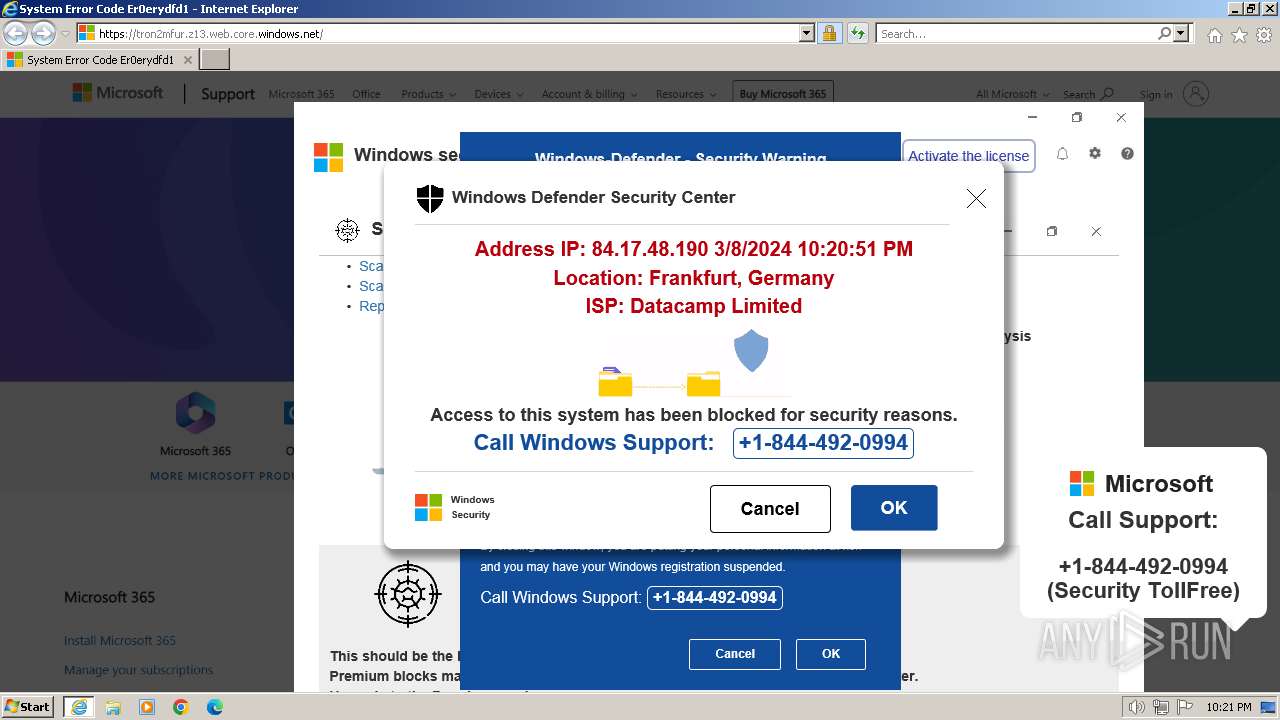1280x720 pixels.
Task: Click the network tray icon
Action: click(x=1161, y=707)
